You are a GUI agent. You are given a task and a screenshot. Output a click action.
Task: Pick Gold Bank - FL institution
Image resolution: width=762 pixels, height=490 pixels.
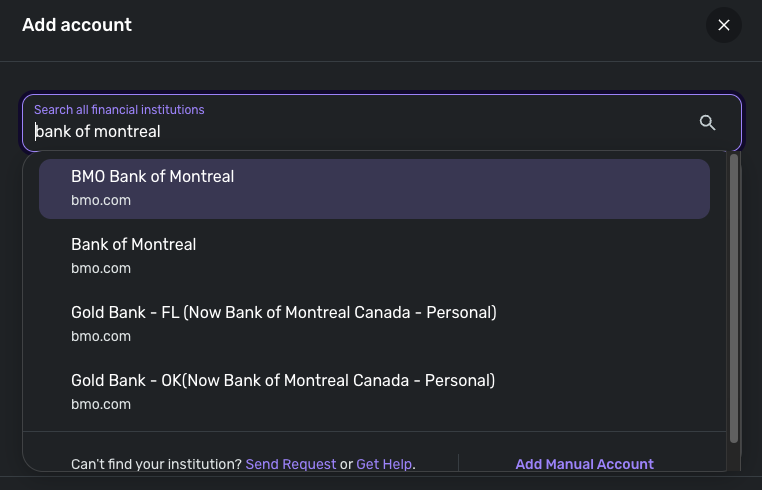click(283, 312)
